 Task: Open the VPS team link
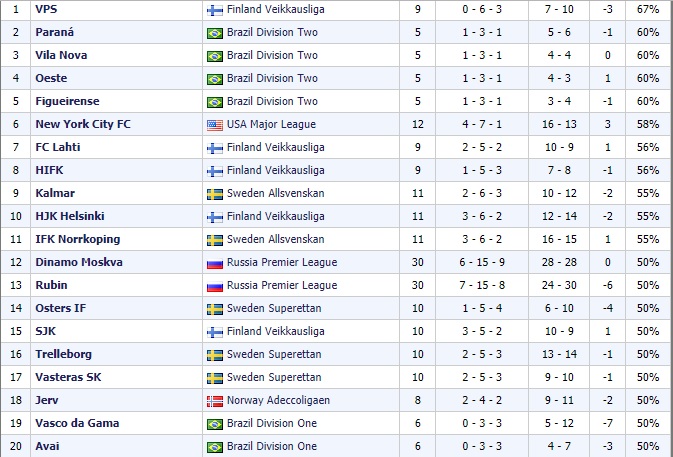click(46, 9)
